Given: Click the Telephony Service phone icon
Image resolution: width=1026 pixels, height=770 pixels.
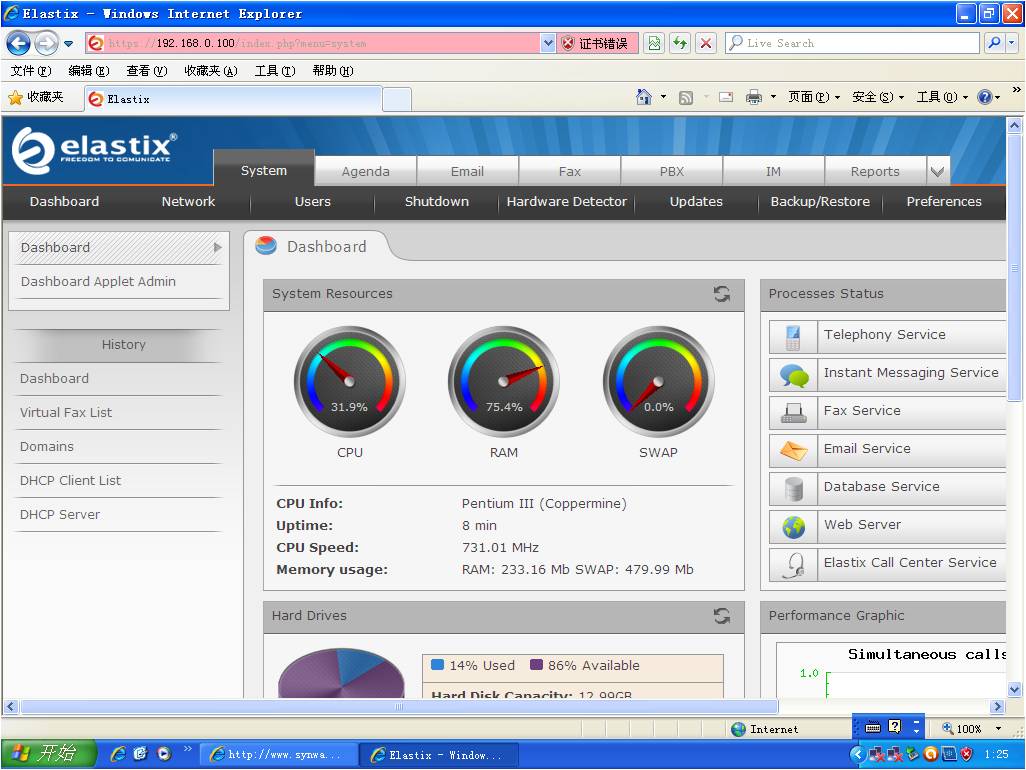Looking at the screenshot, I should tap(793, 337).
